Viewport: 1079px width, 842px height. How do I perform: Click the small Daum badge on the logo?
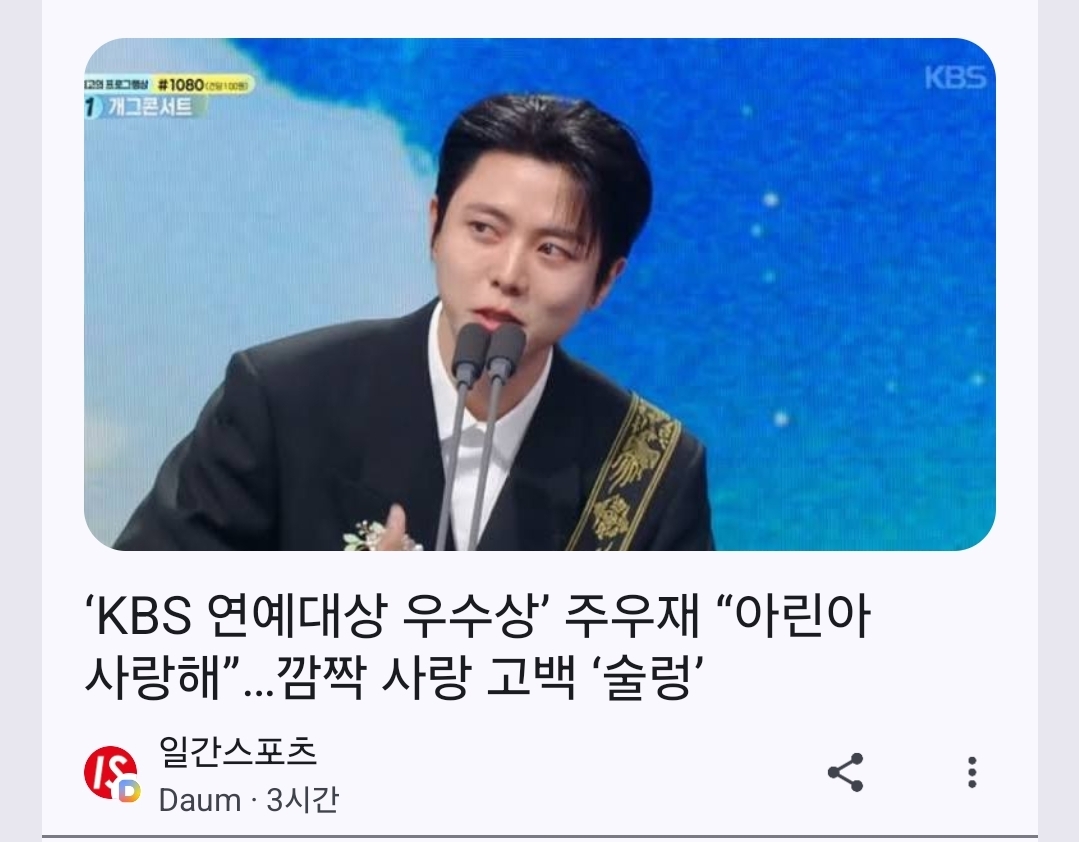click(x=129, y=791)
